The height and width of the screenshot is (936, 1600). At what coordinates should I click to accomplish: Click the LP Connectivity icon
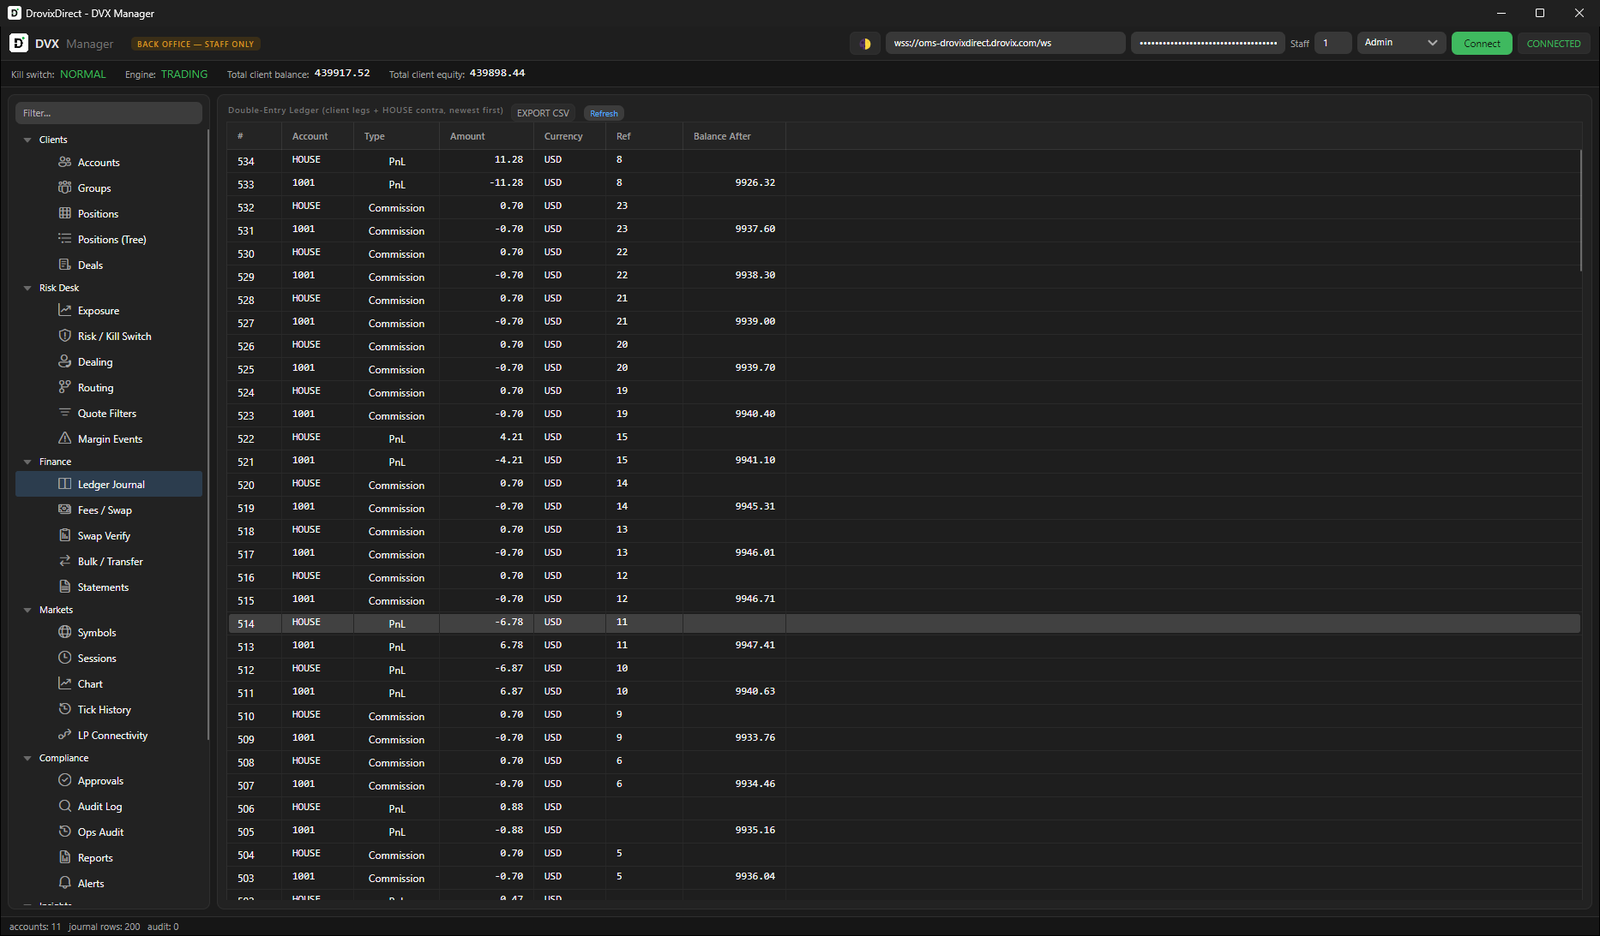(65, 735)
